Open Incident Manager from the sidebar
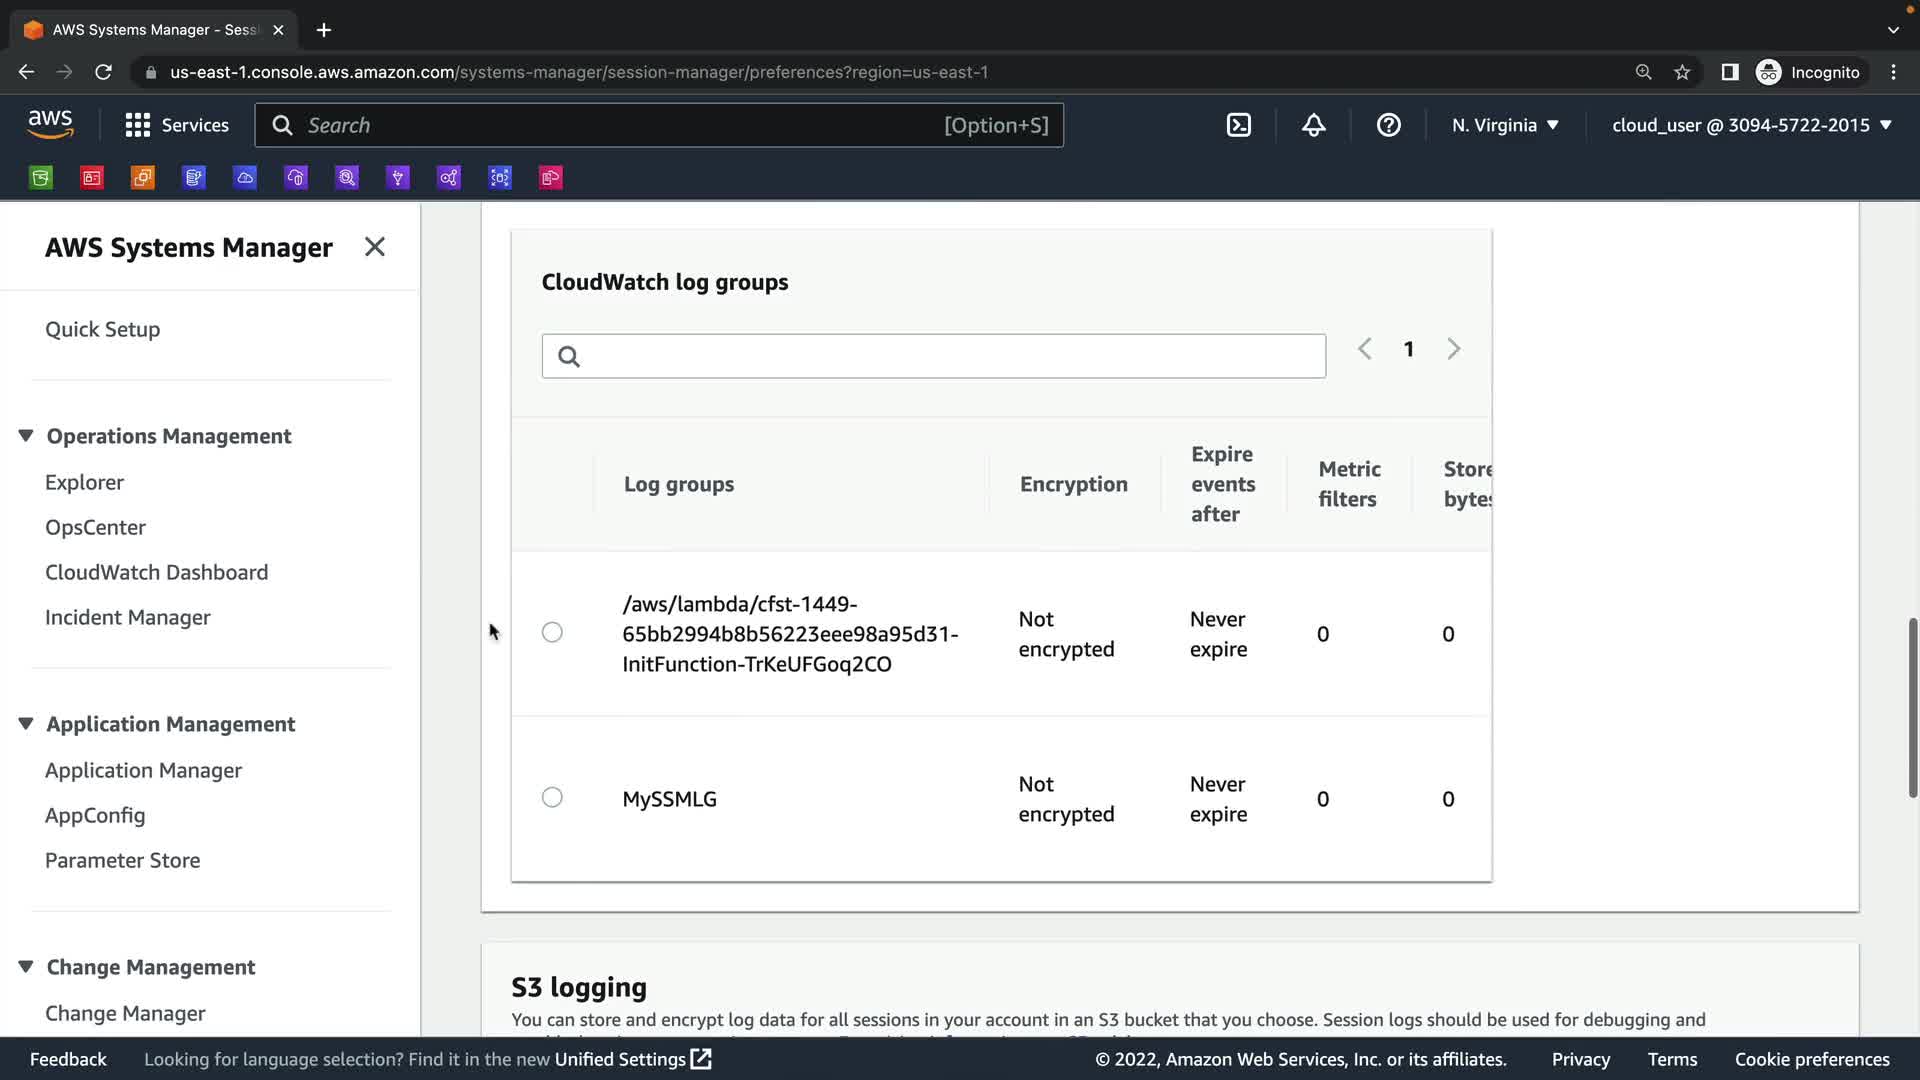Screen dimensions: 1920x1080 coord(127,617)
